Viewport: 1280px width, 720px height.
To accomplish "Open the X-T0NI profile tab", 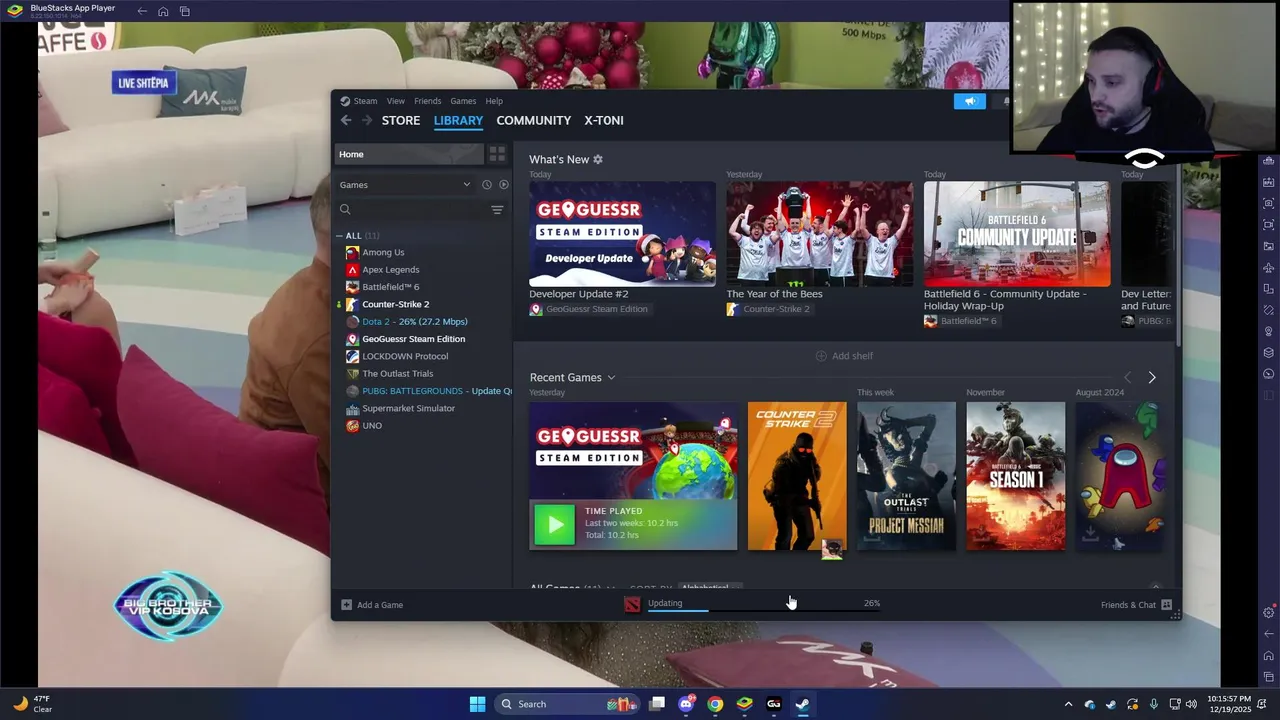I will [604, 120].
